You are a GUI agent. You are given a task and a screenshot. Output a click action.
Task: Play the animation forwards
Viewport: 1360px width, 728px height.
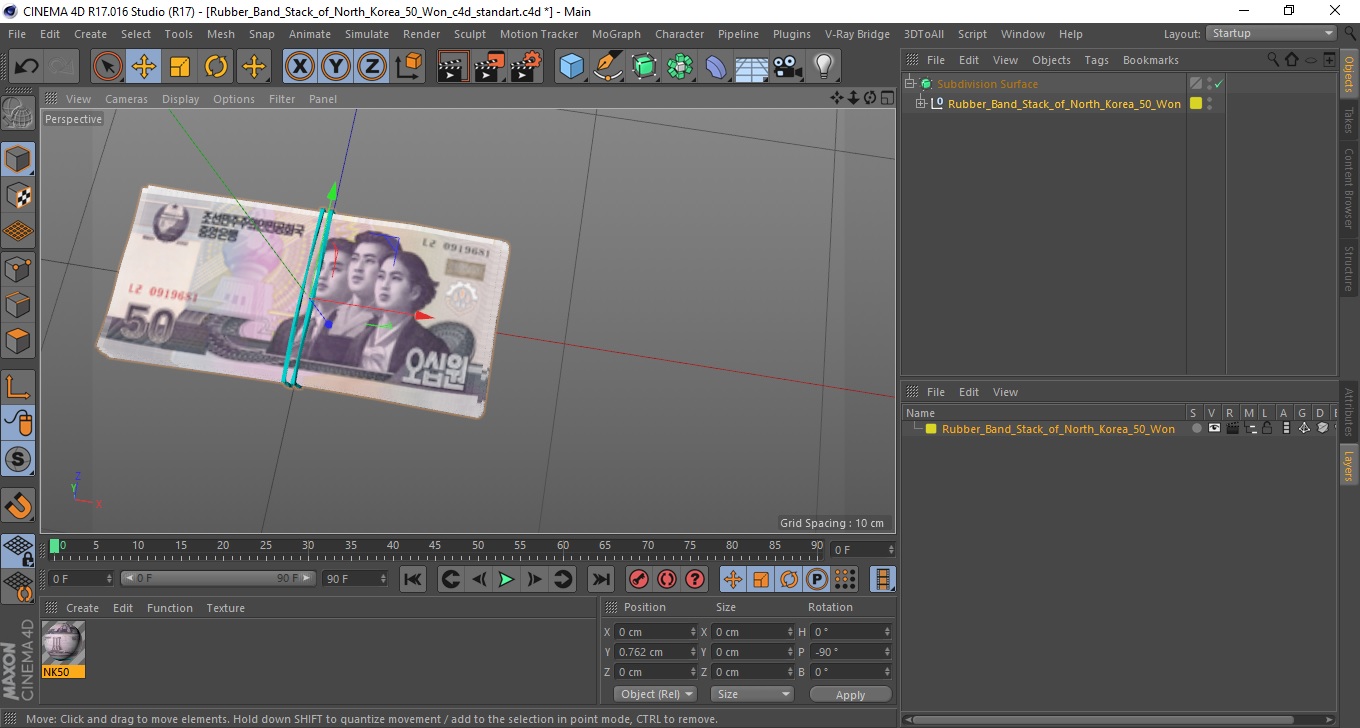tap(507, 579)
